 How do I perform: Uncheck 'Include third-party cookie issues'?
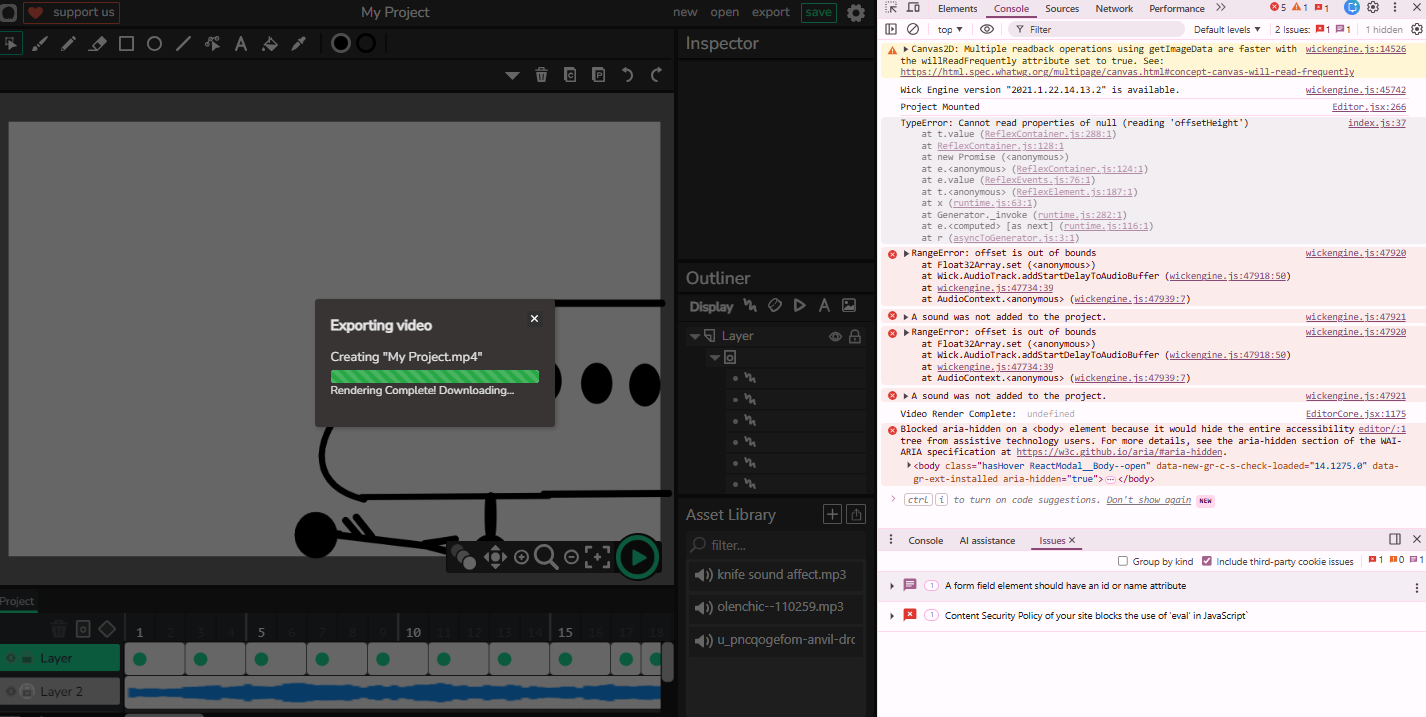click(x=1207, y=562)
